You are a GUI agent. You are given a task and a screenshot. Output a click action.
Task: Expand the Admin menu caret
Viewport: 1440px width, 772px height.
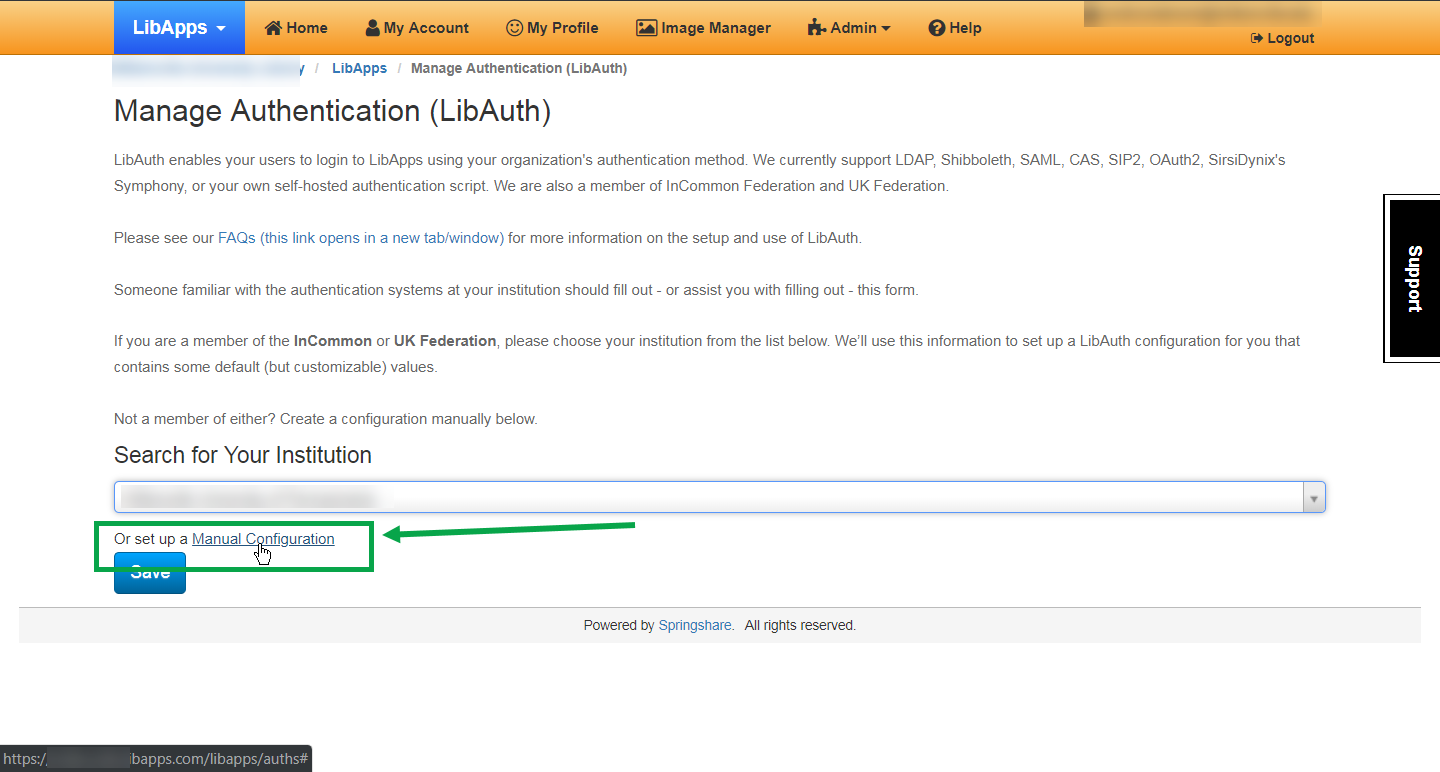pos(886,29)
